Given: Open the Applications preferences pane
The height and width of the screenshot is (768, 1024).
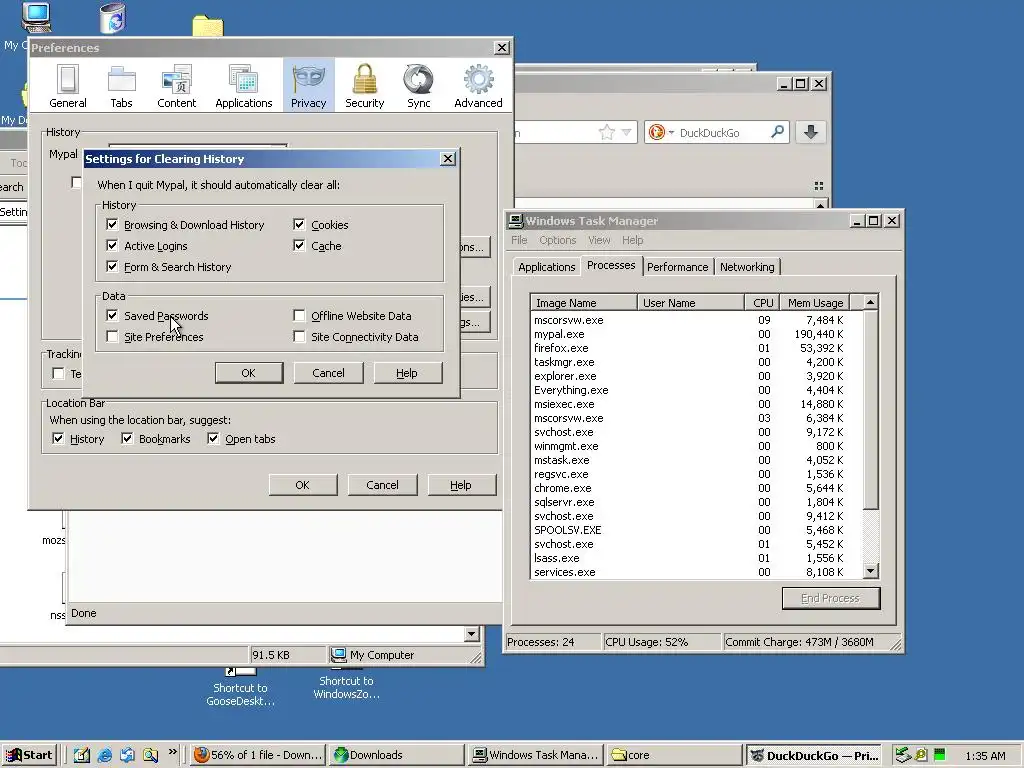Looking at the screenshot, I should tap(244, 86).
